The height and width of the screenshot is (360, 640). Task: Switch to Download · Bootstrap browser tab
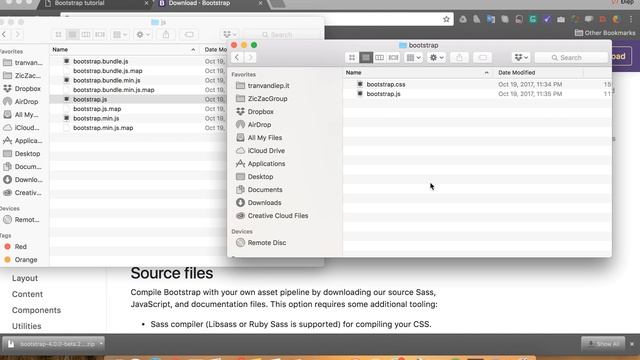point(210,3)
